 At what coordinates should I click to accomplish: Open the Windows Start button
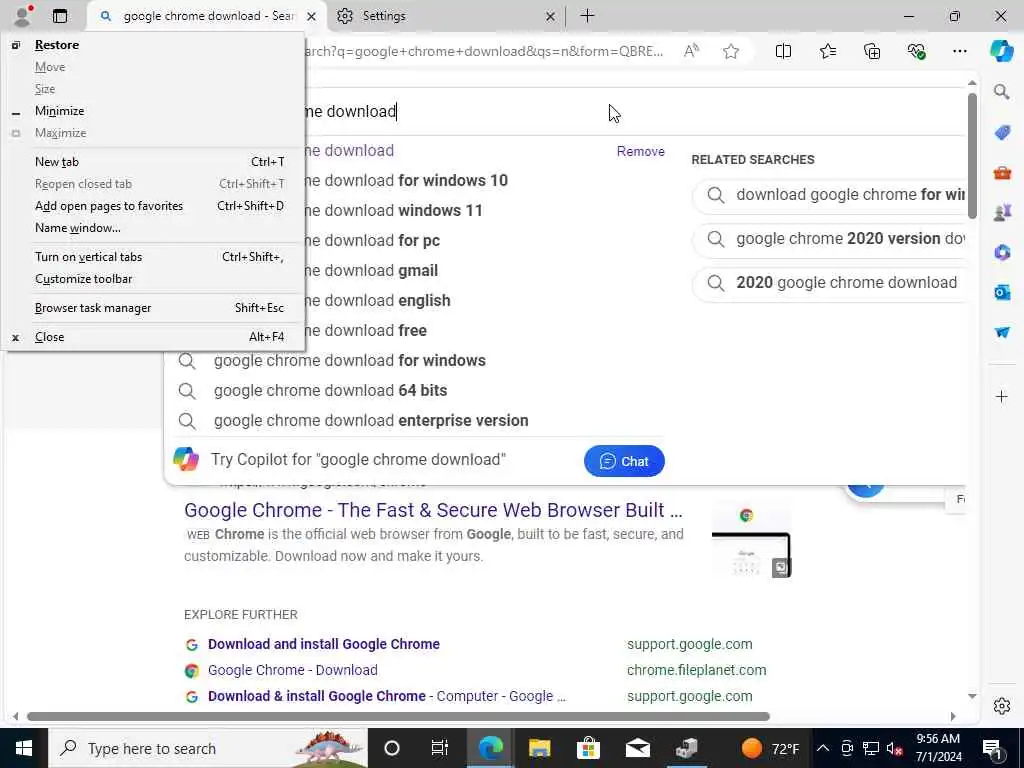coord(24,748)
